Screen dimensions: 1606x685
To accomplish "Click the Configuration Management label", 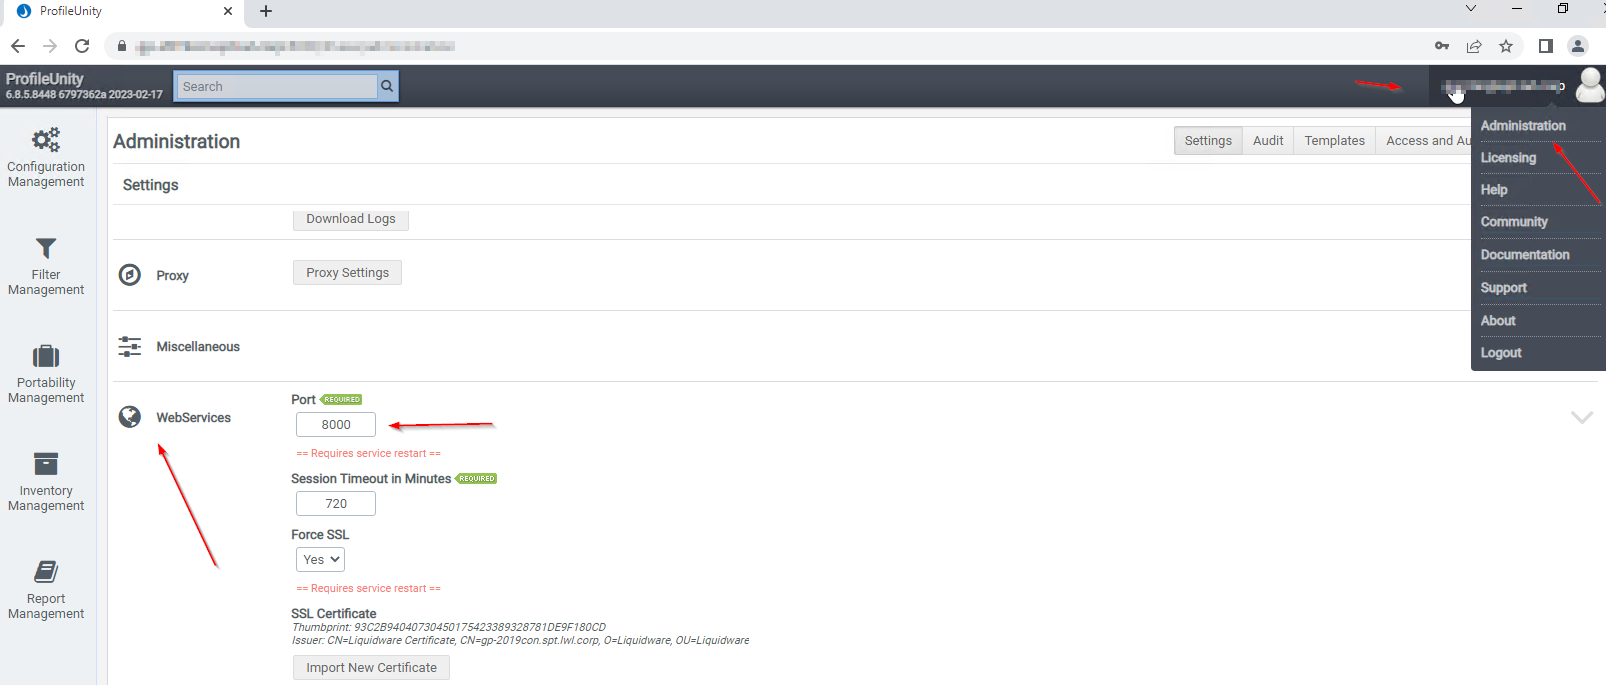I will point(46,174).
